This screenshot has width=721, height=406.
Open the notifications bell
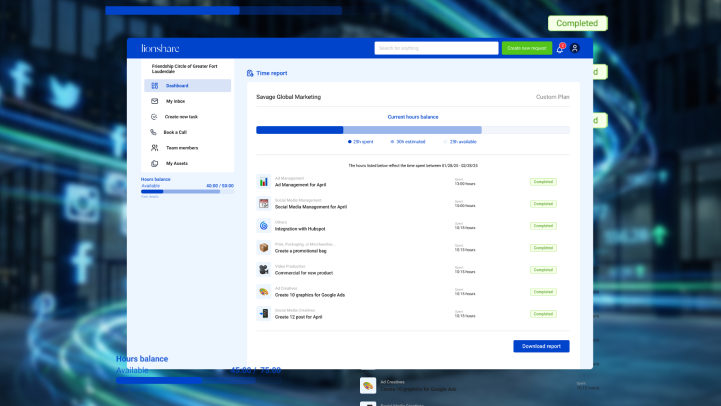pyautogui.click(x=560, y=48)
